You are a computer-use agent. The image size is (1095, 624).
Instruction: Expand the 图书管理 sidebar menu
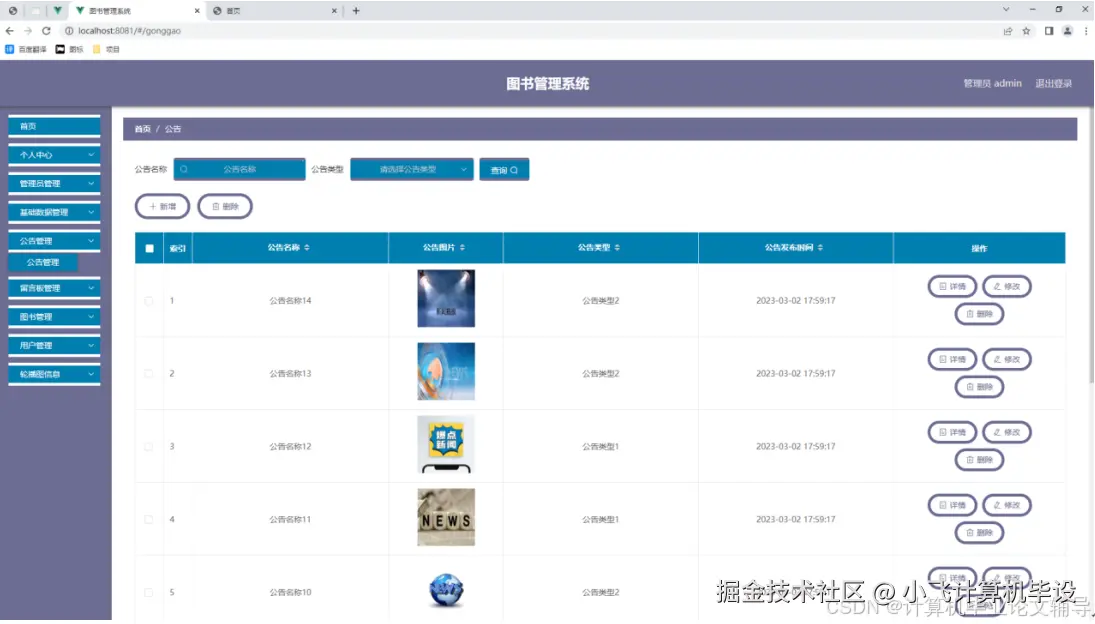click(54, 317)
